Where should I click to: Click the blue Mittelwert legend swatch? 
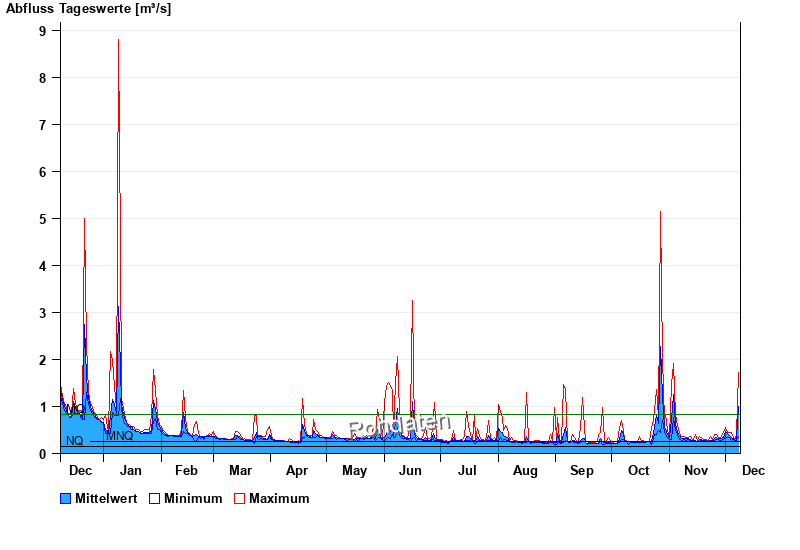[66, 499]
